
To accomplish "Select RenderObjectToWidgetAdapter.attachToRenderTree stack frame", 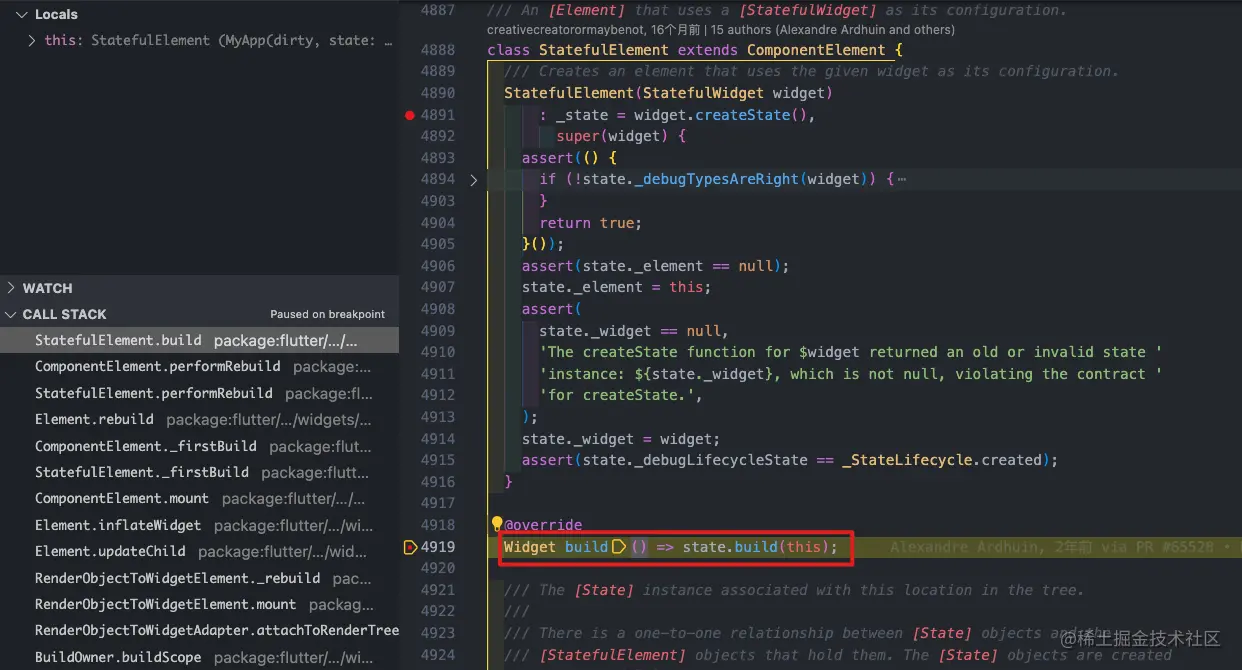I will (x=200, y=630).
